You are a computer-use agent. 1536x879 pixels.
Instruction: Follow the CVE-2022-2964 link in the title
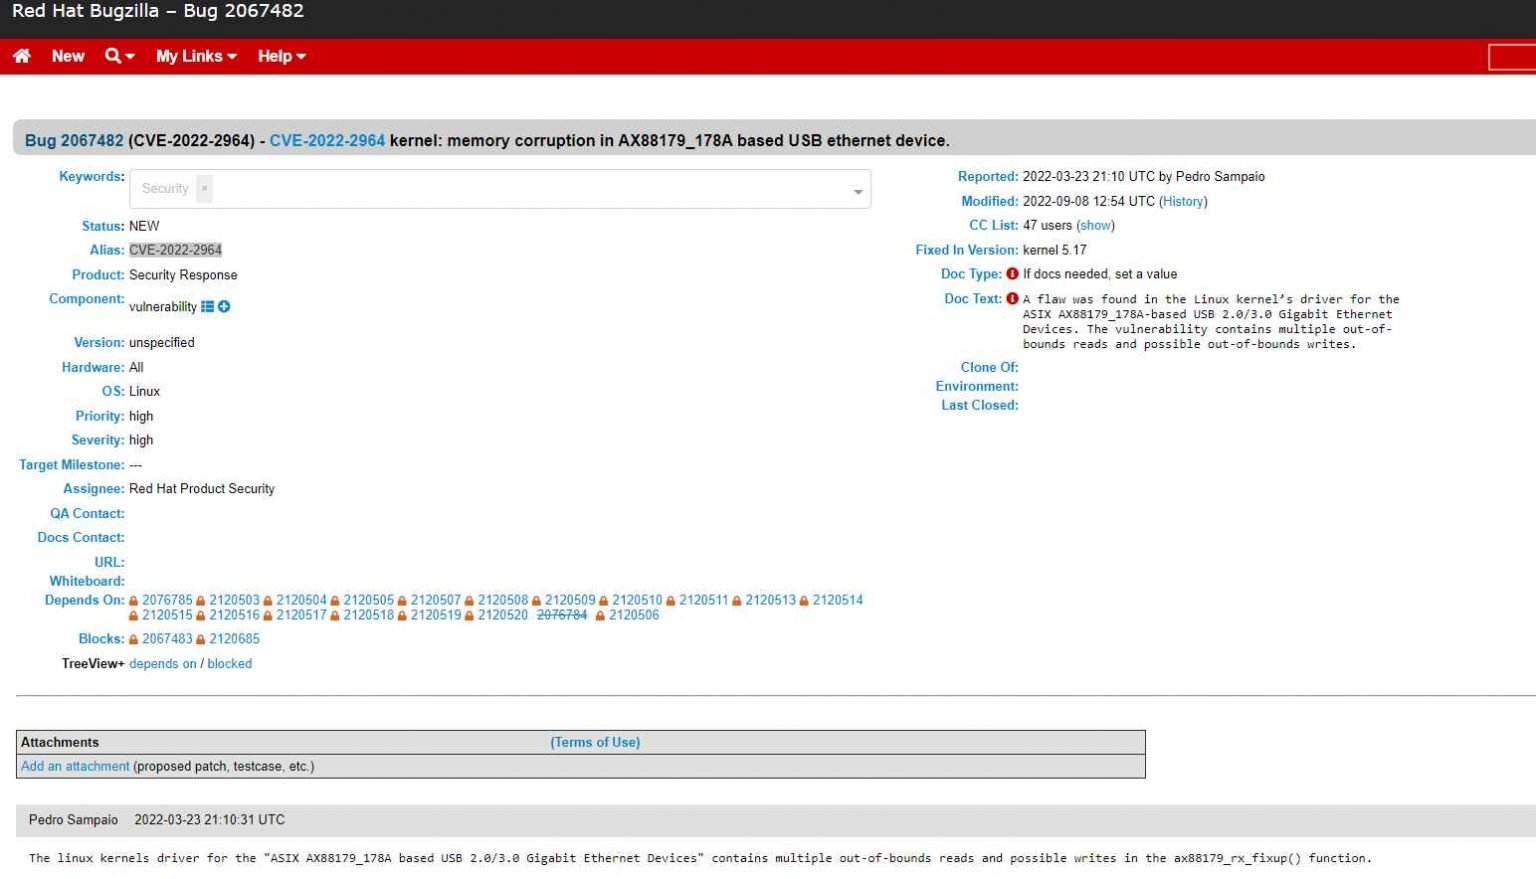click(327, 140)
